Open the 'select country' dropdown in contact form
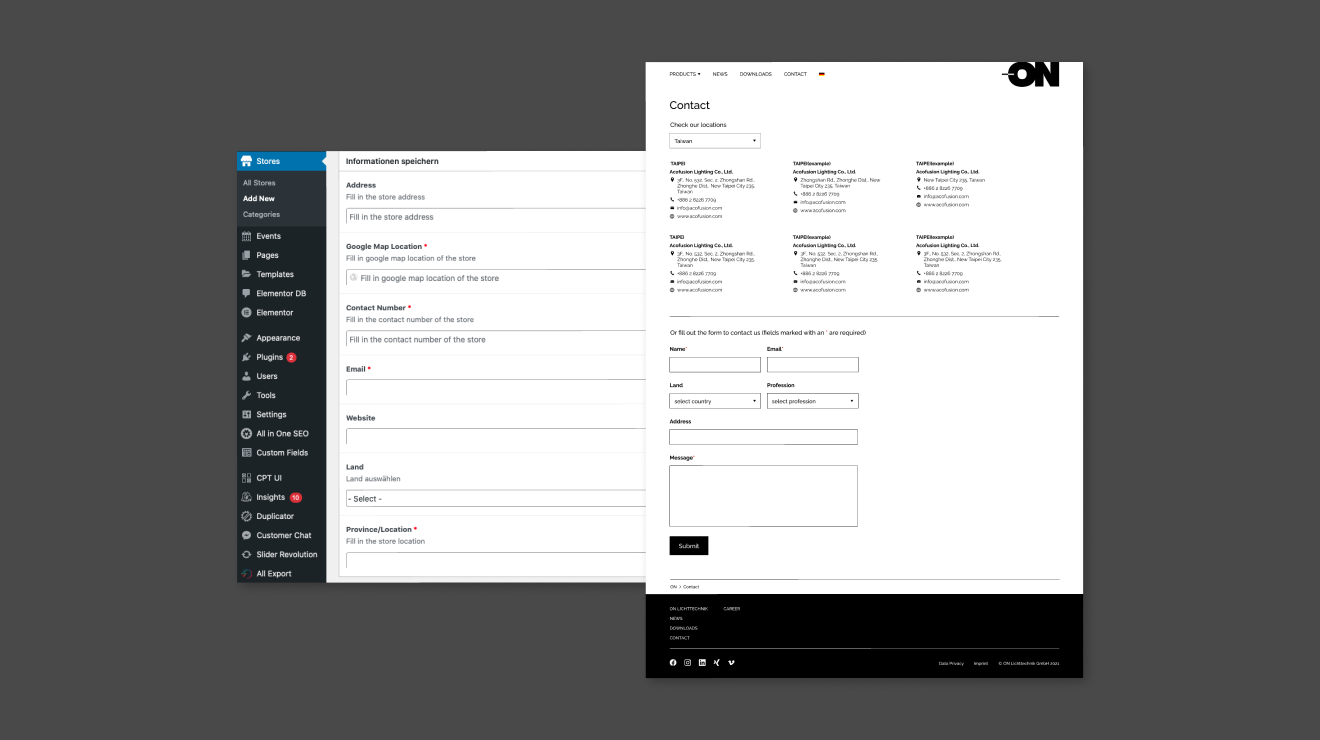 (715, 401)
